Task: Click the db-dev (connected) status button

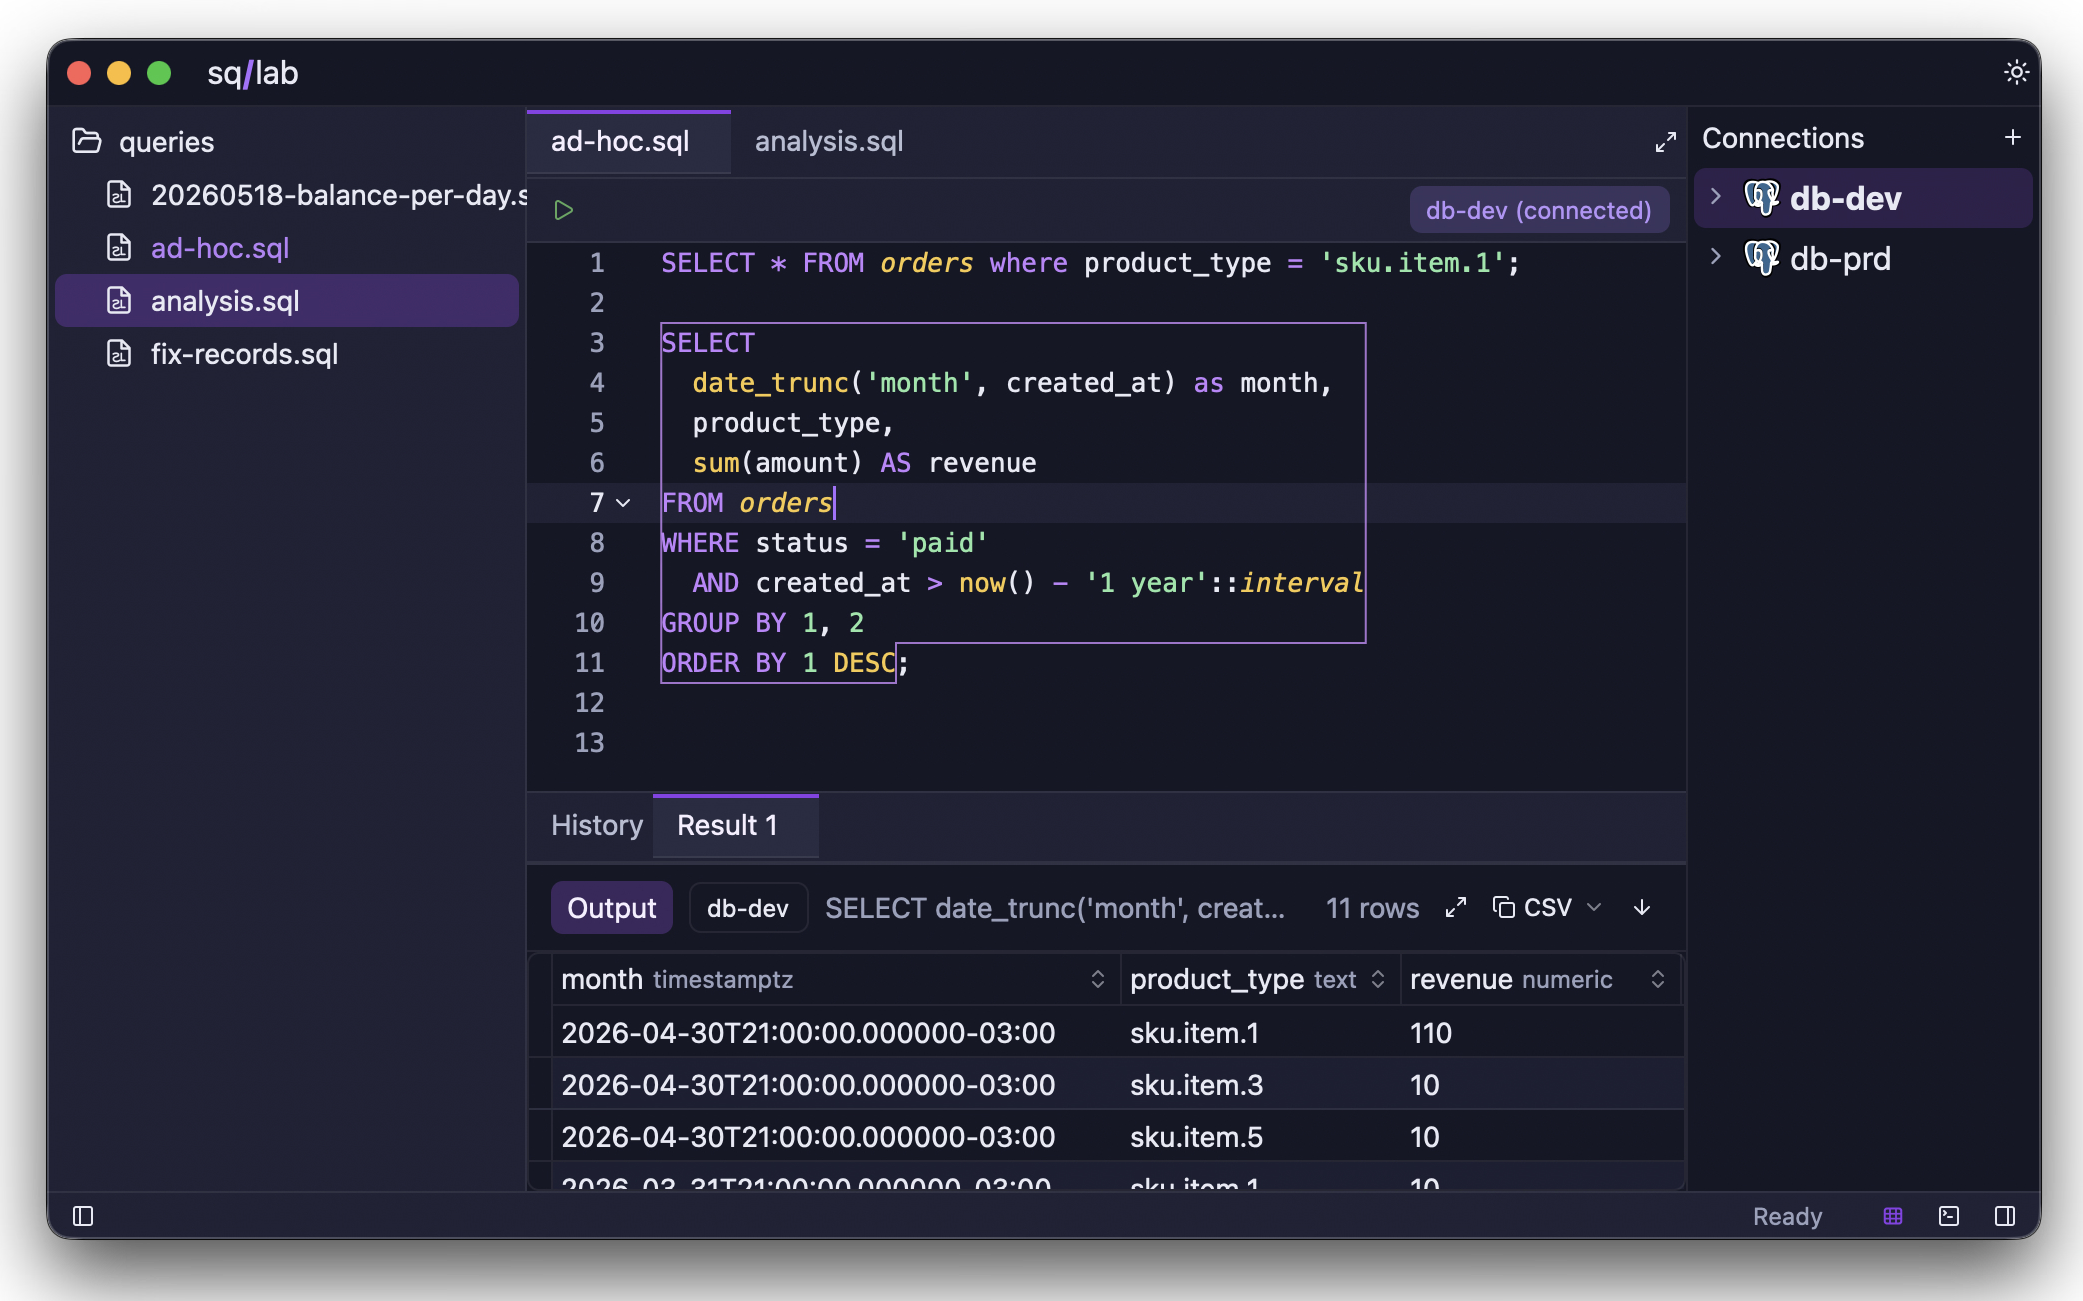Action: pos(1539,210)
